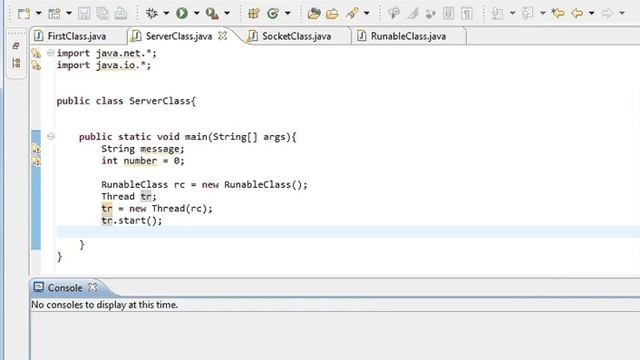This screenshot has width=640, height=360.
Task: Click 'No consoles to display at this time.' text
Action: 104,305
